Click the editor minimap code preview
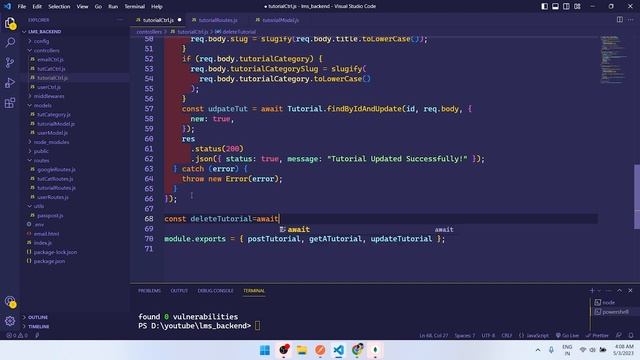 (x=612, y=59)
